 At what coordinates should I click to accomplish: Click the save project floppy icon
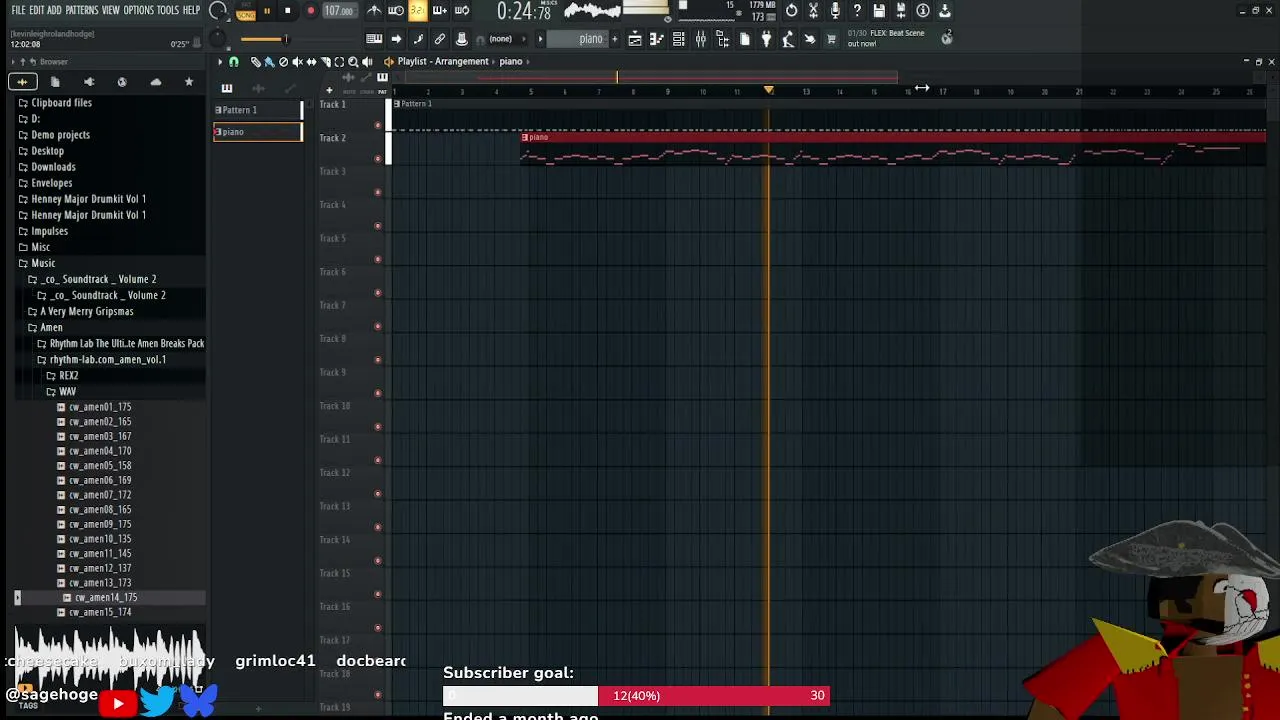879,11
